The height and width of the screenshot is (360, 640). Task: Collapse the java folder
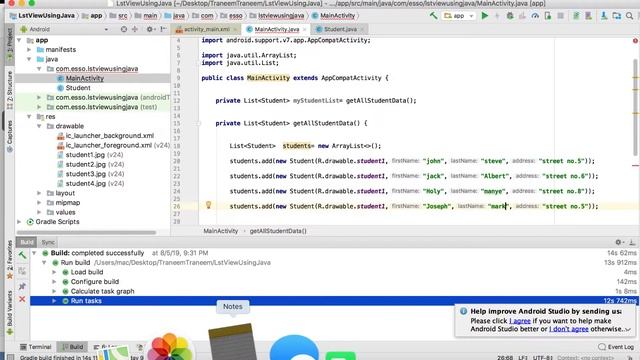tap(29, 59)
